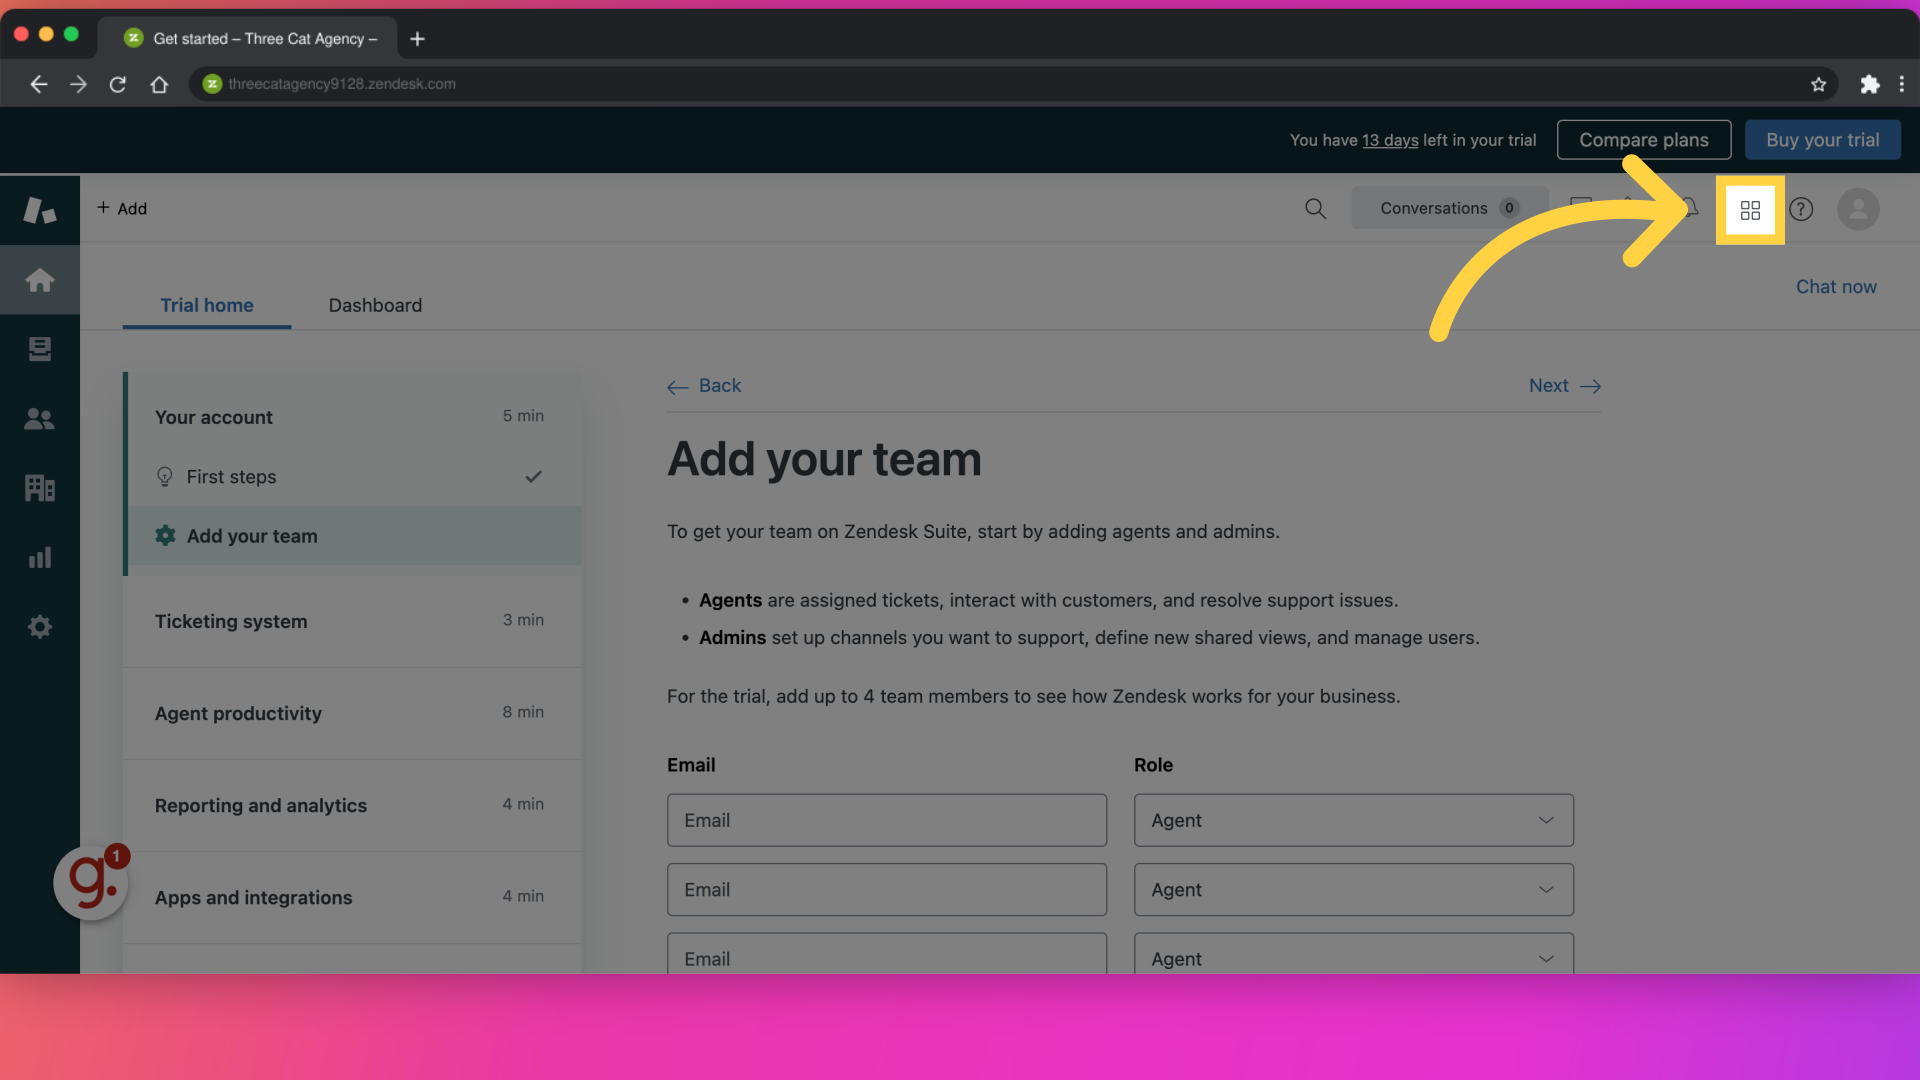This screenshot has height=1080, width=1920.
Task: Click Buy your trial button
Action: pos(1822,138)
